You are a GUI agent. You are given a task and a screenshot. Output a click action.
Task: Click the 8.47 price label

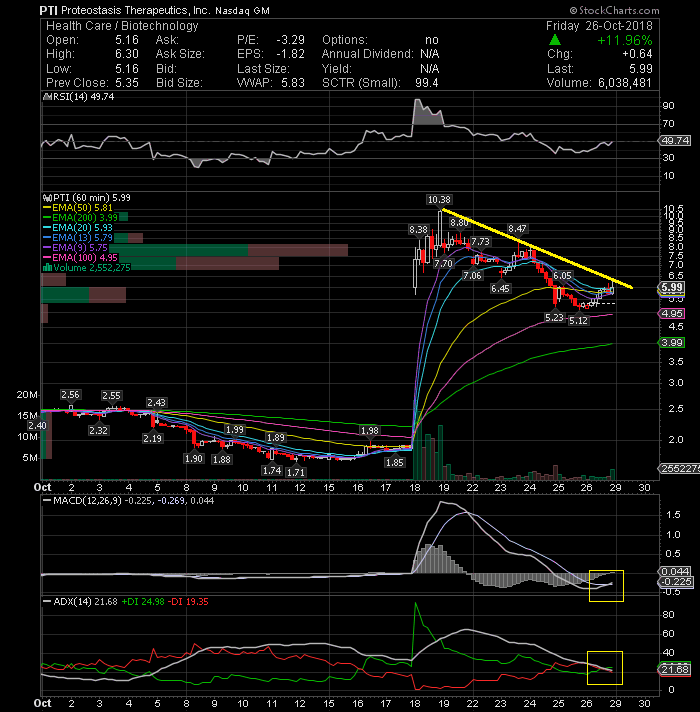[517, 228]
